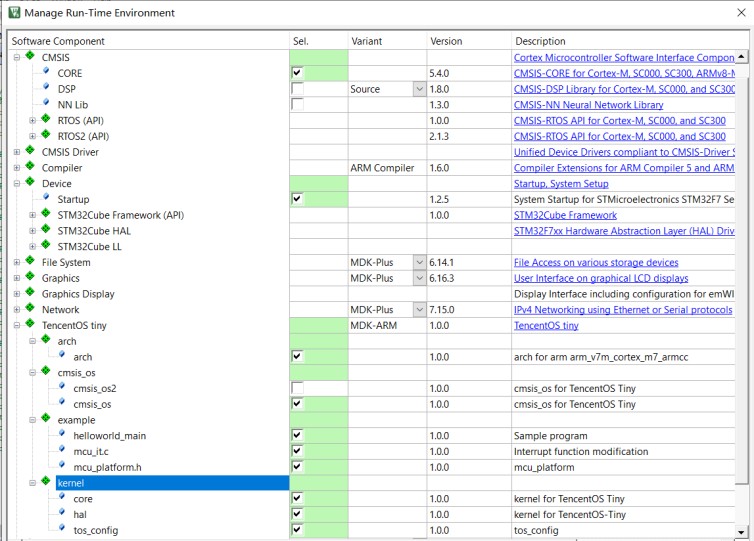Viewport: 754px width, 541px height.
Task: Enable the cmsis_os2 checkbox
Action: click(297, 388)
